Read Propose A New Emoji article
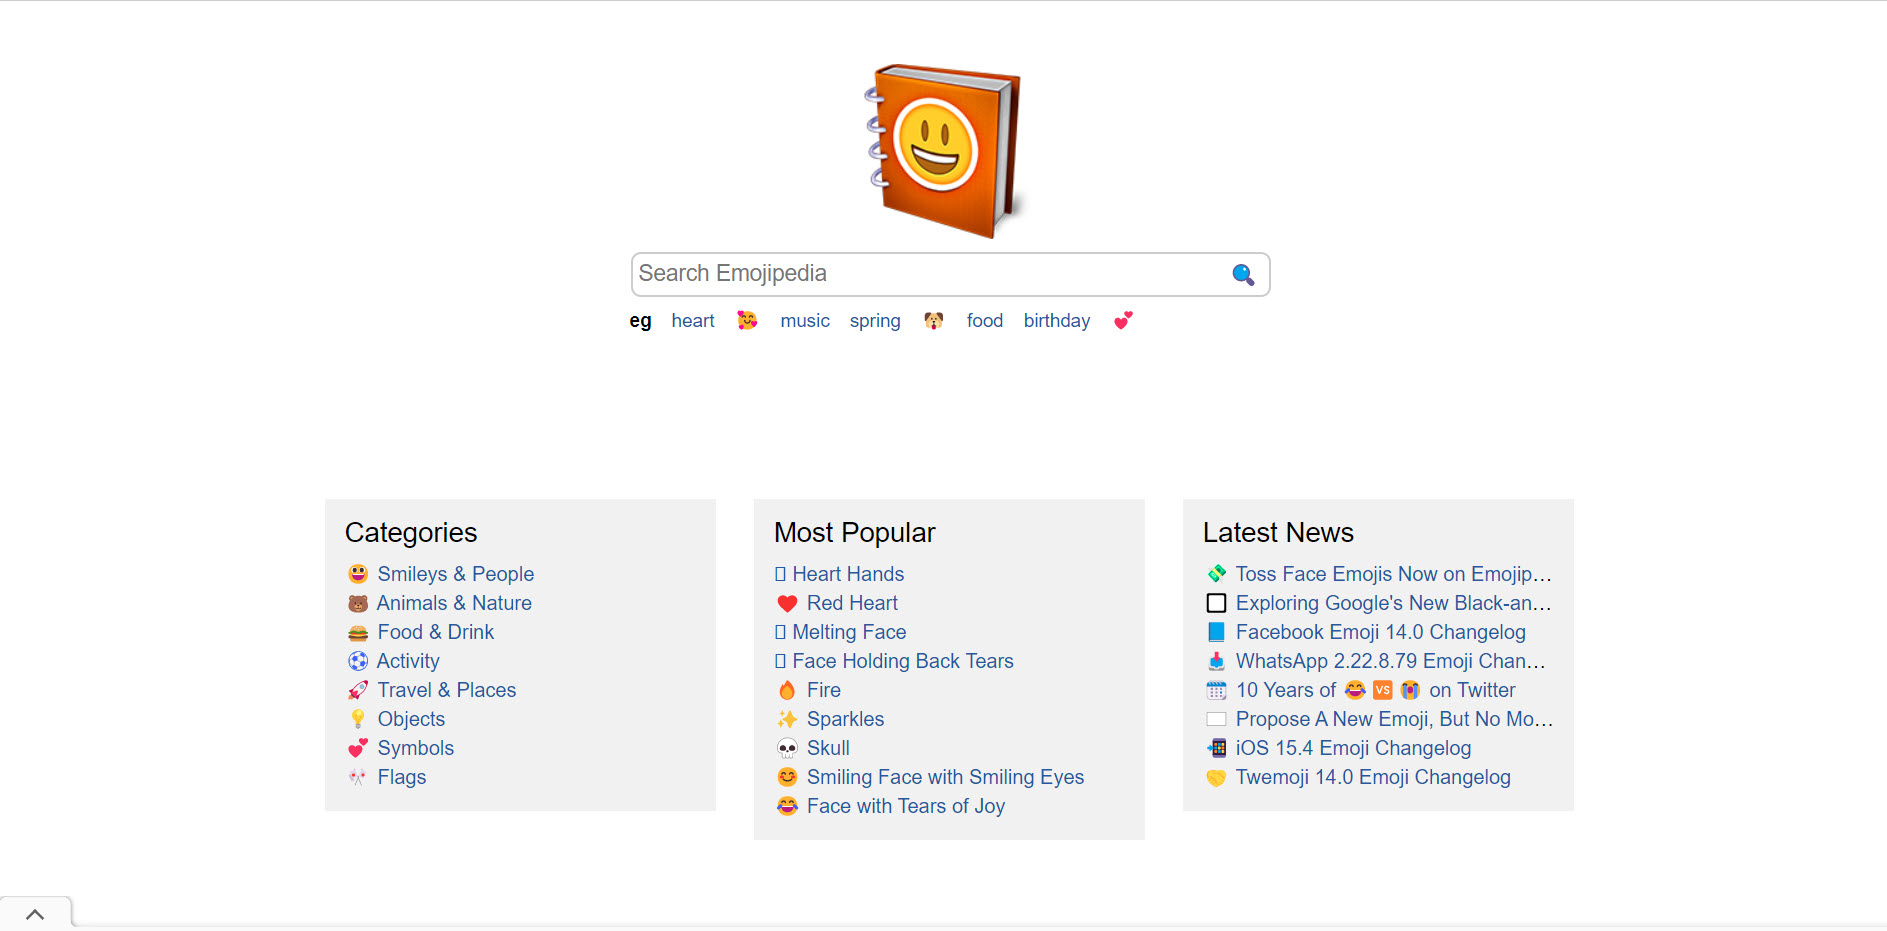This screenshot has width=1887, height=931. point(1394,719)
